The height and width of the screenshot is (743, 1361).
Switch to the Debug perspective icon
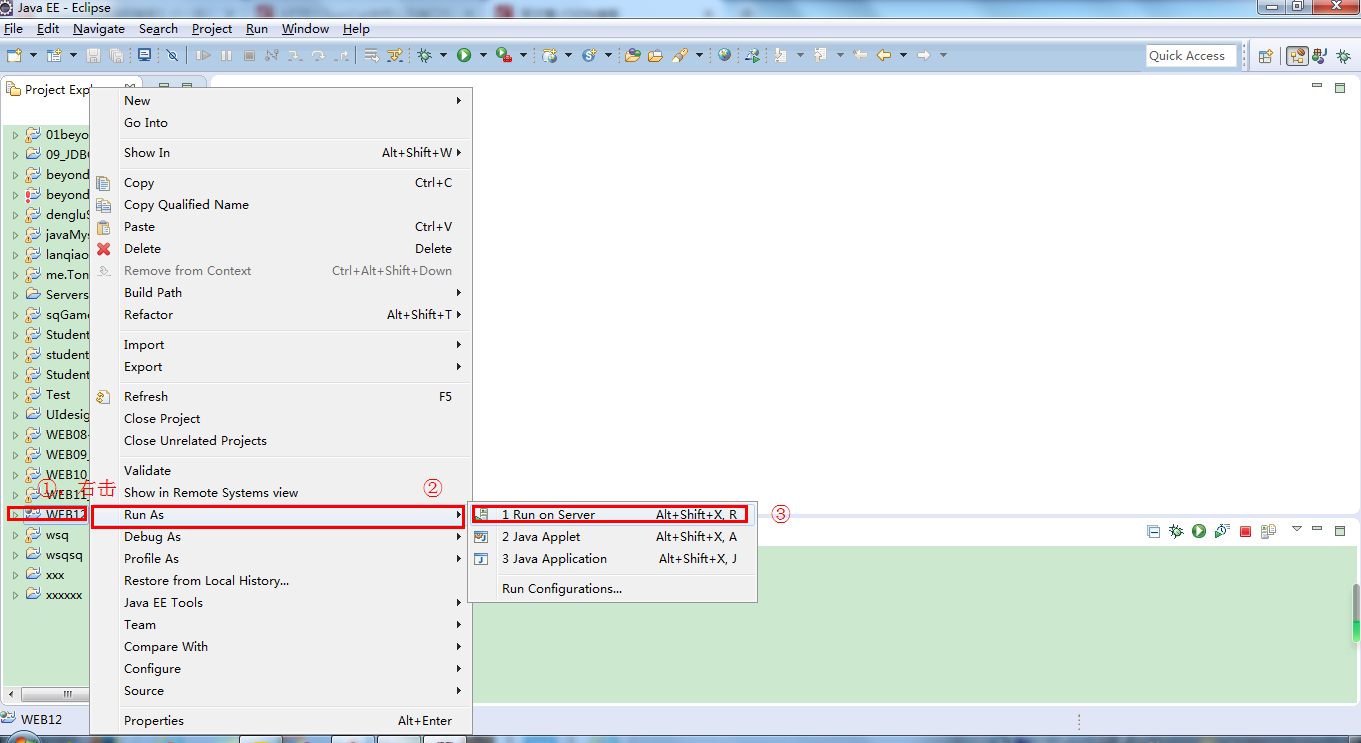point(1342,56)
